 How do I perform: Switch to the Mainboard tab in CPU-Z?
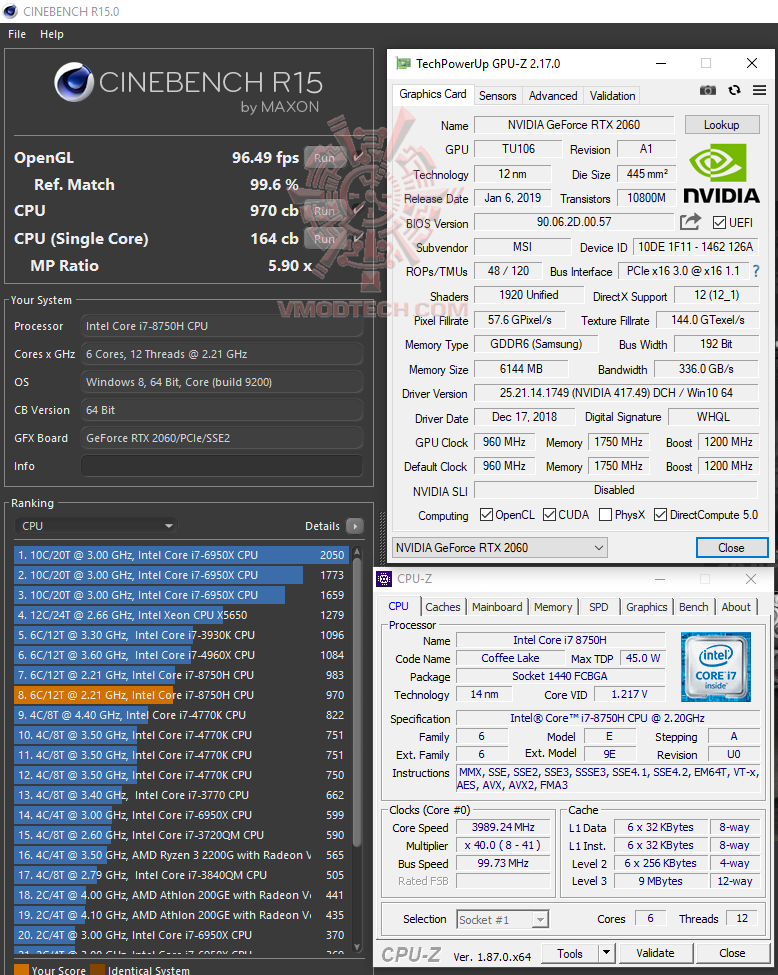[497, 607]
